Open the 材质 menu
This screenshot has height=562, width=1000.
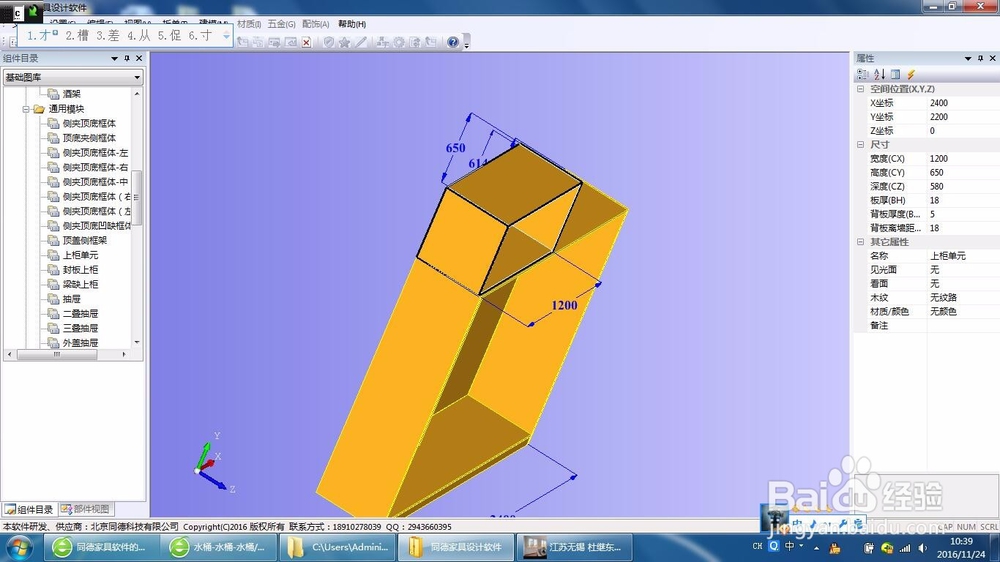249,24
